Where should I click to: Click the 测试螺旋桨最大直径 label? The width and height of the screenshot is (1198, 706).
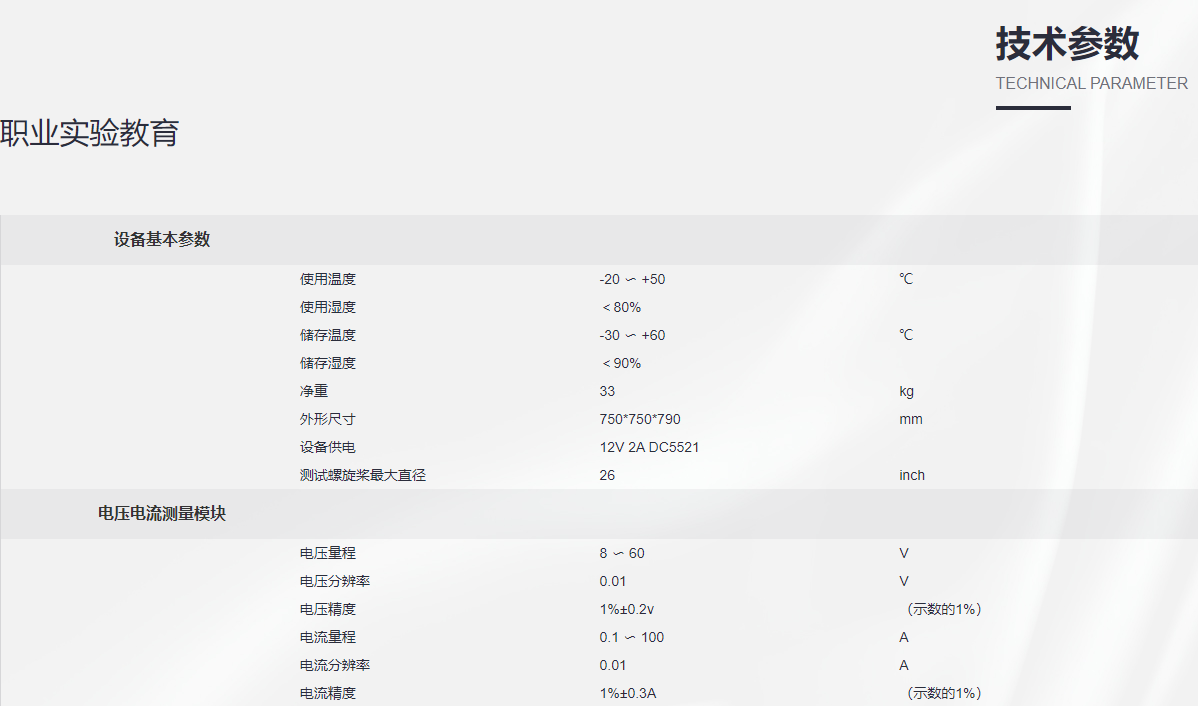(363, 475)
